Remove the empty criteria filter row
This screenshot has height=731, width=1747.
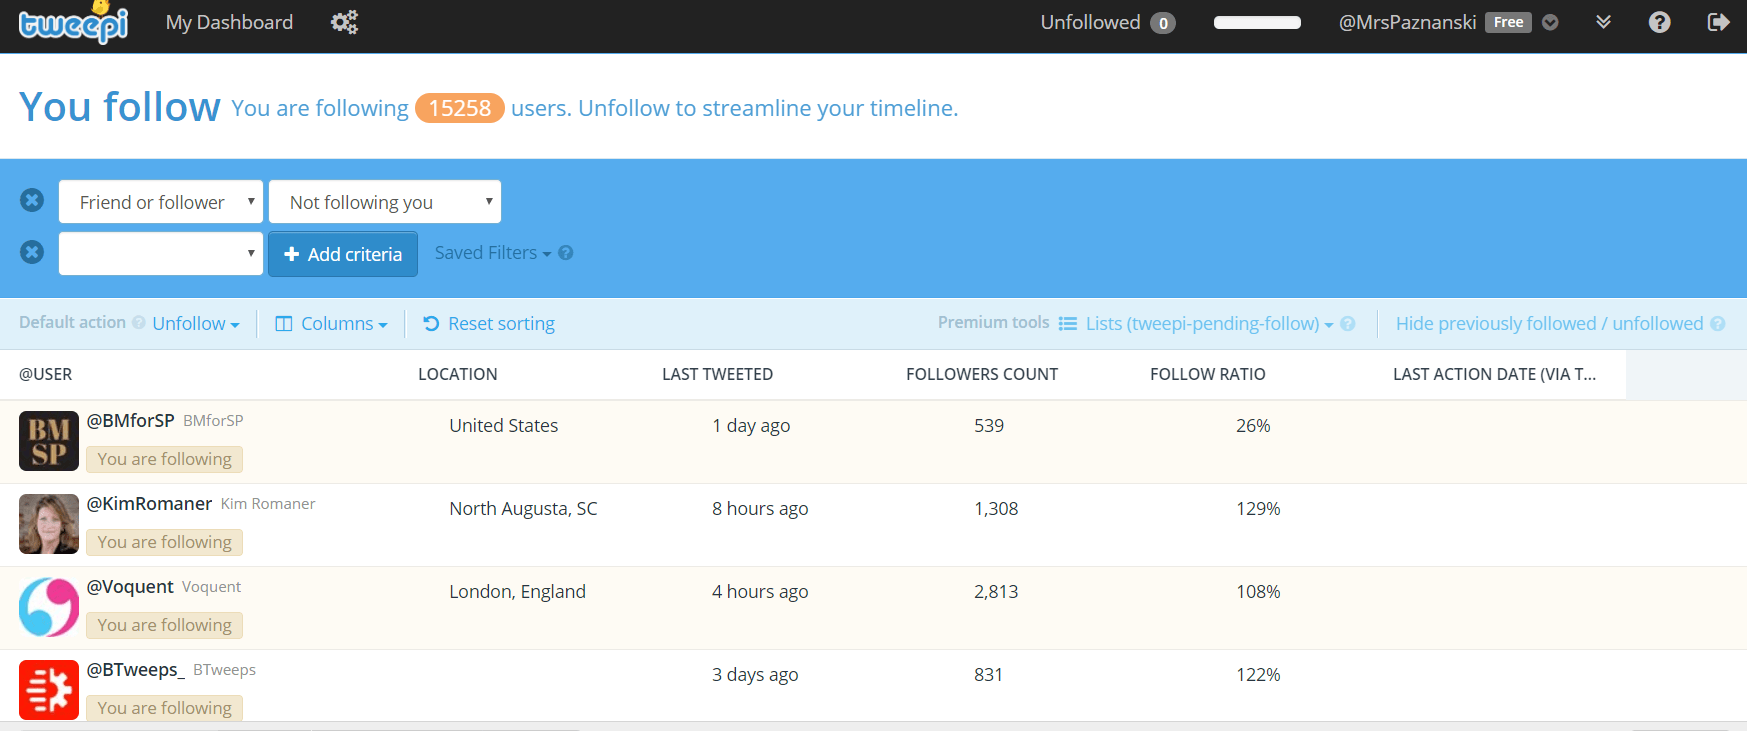pyautogui.click(x=32, y=252)
